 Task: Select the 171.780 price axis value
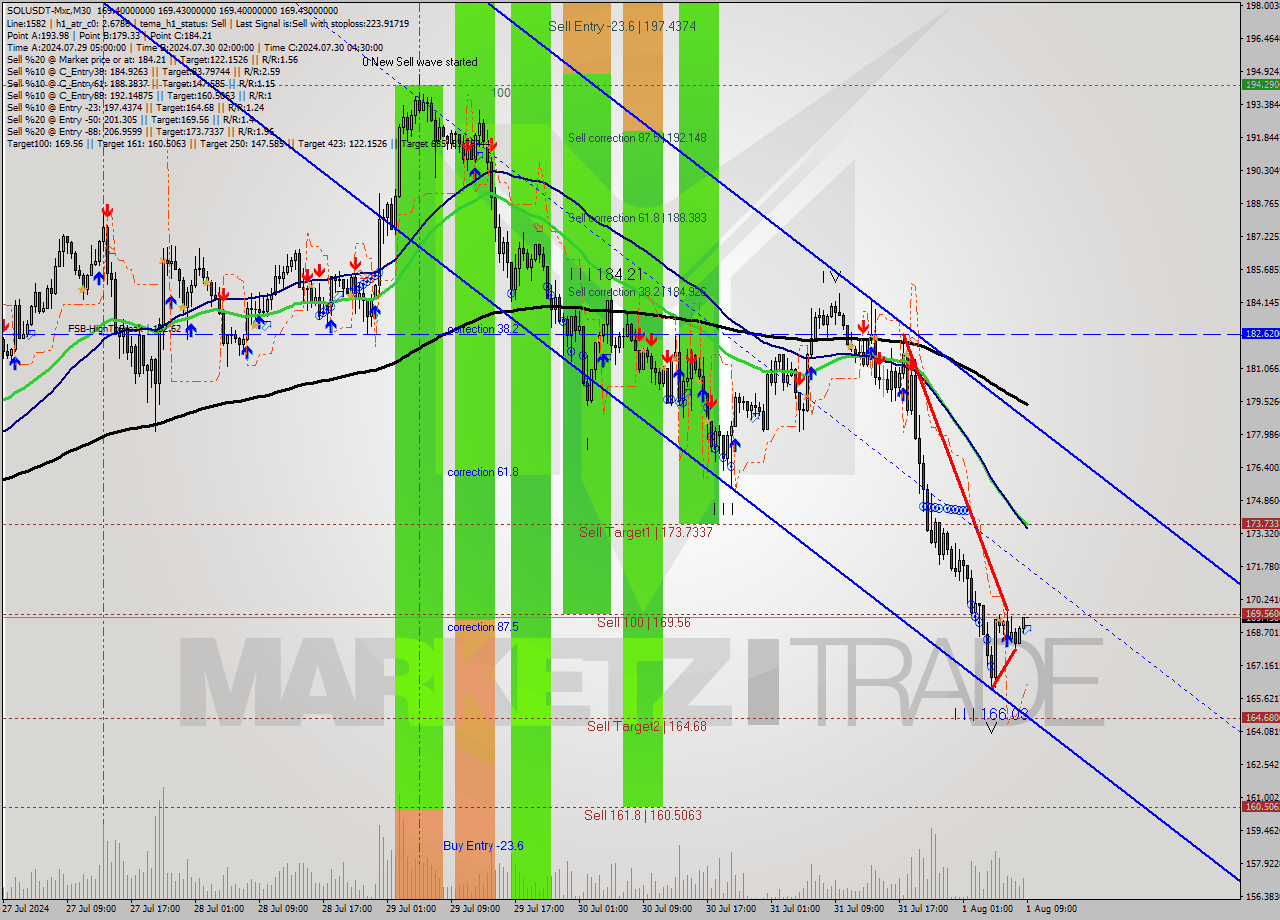pyautogui.click(x=1261, y=567)
